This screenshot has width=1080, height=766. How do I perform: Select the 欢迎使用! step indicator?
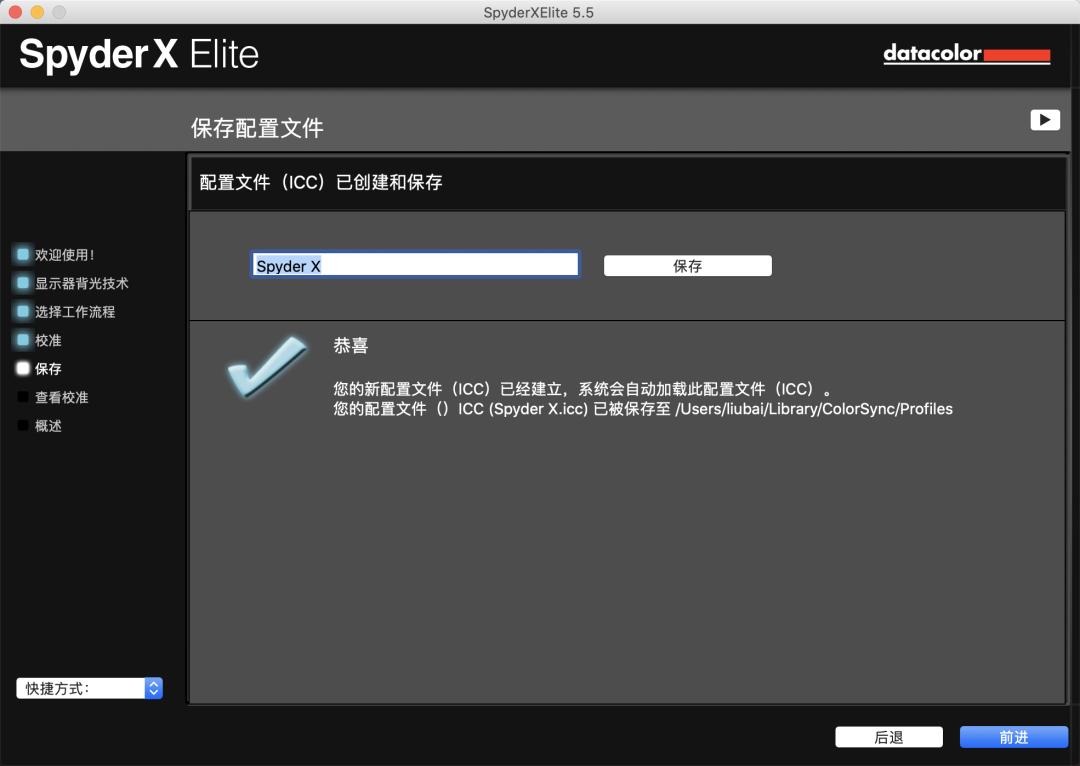(x=23, y=254)
